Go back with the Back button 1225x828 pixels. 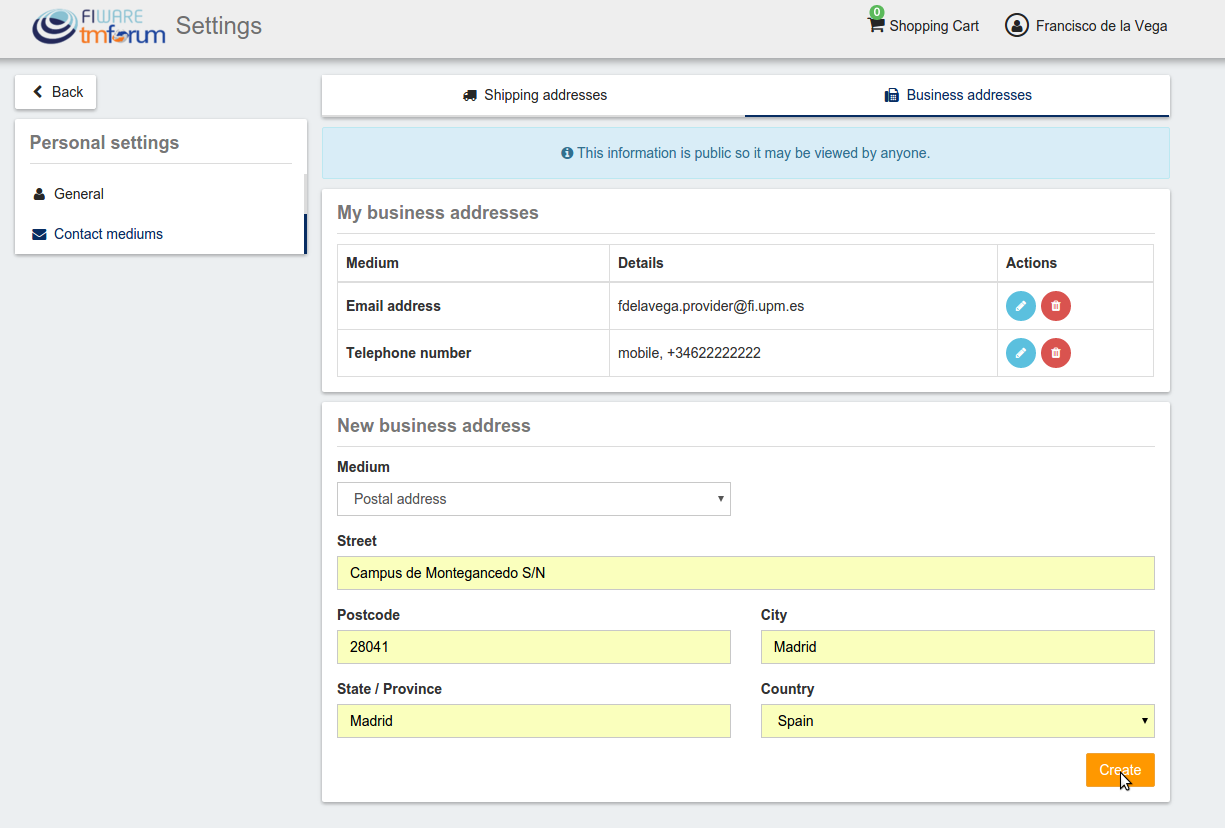coord(56,92)
